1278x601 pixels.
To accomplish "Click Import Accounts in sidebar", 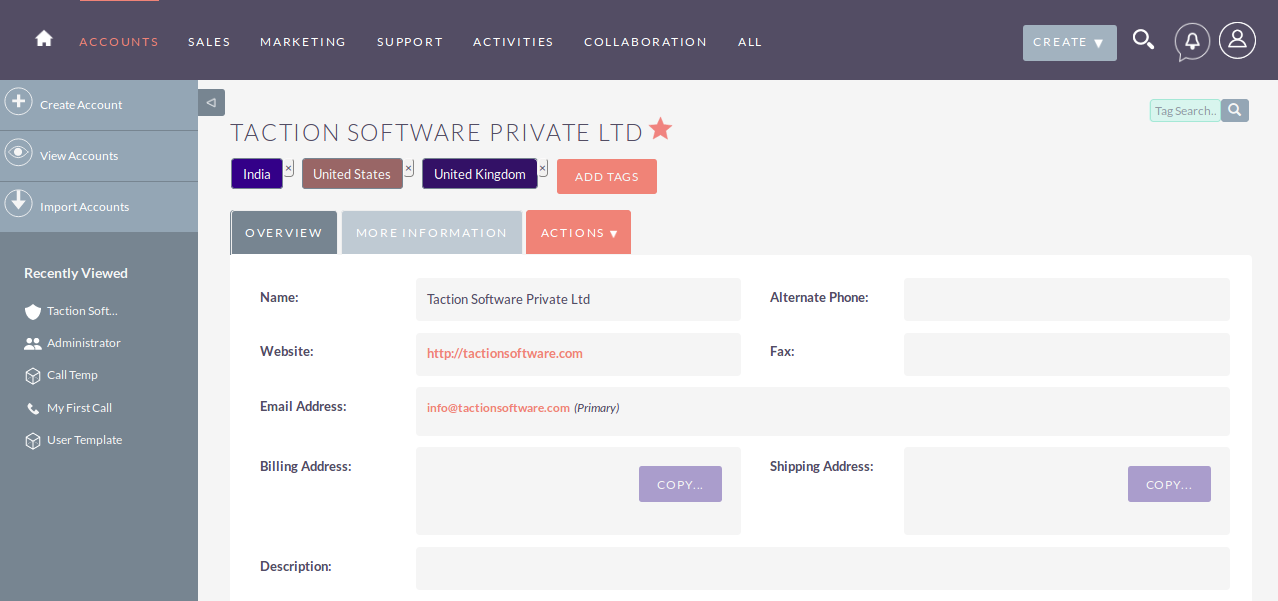I will tap(84, 207).
